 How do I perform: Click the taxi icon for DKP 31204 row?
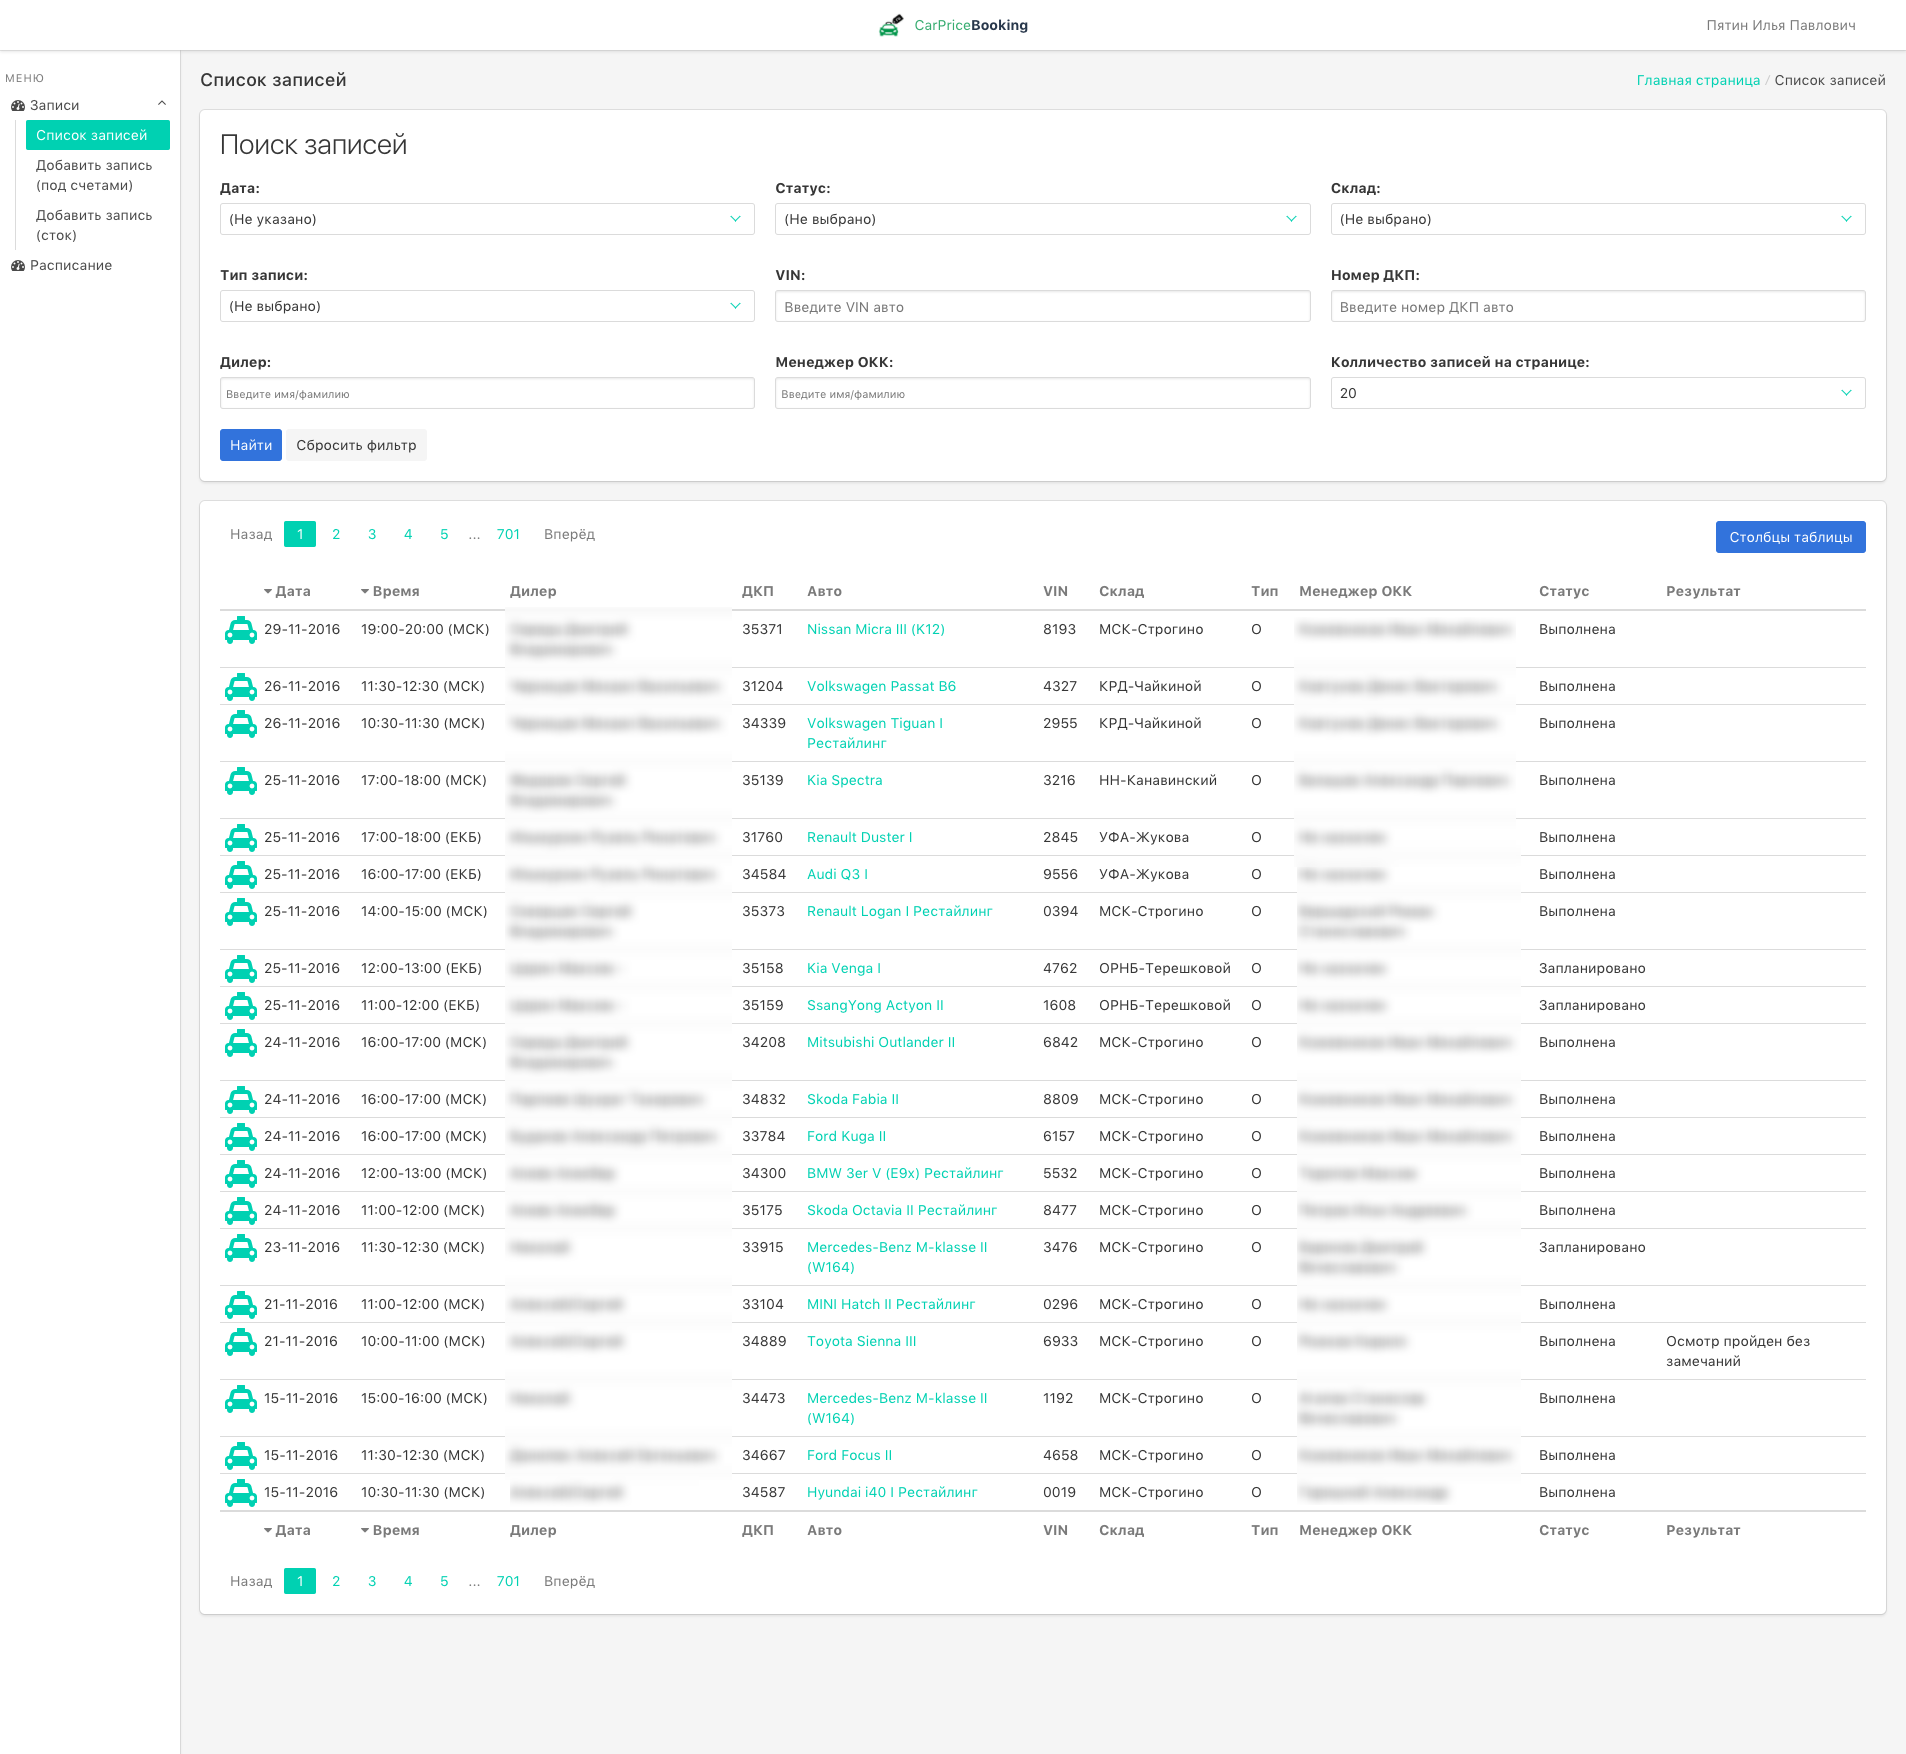click(241, 687)
